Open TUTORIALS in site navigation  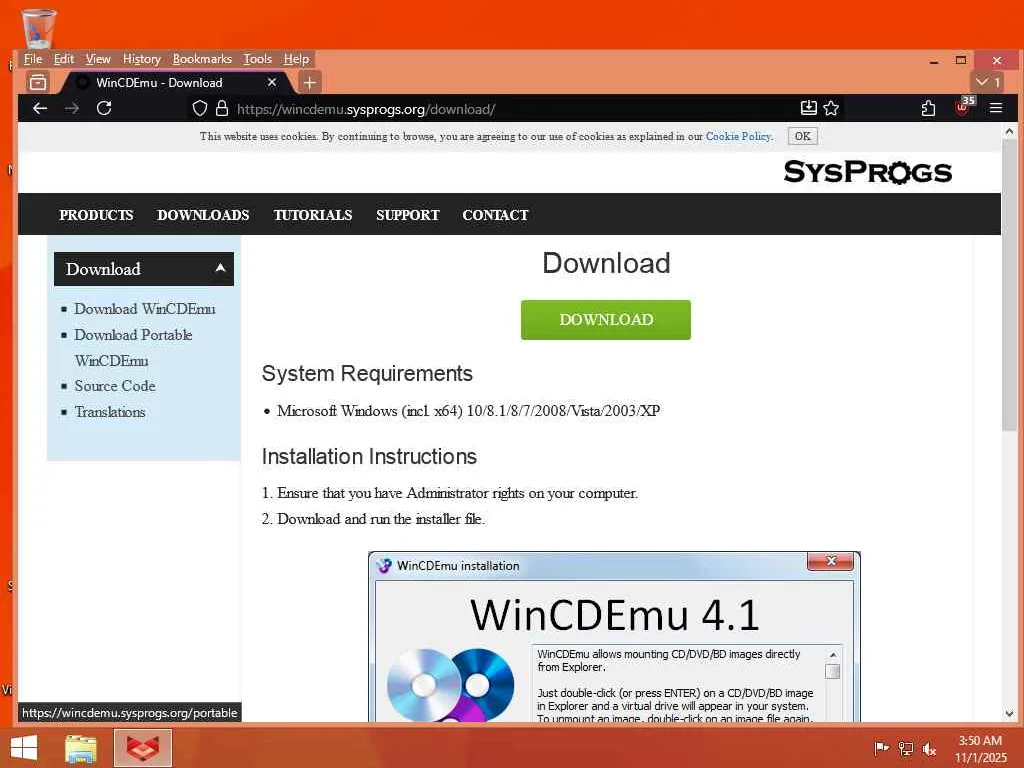pyautogui.click(x=313, y=215)
